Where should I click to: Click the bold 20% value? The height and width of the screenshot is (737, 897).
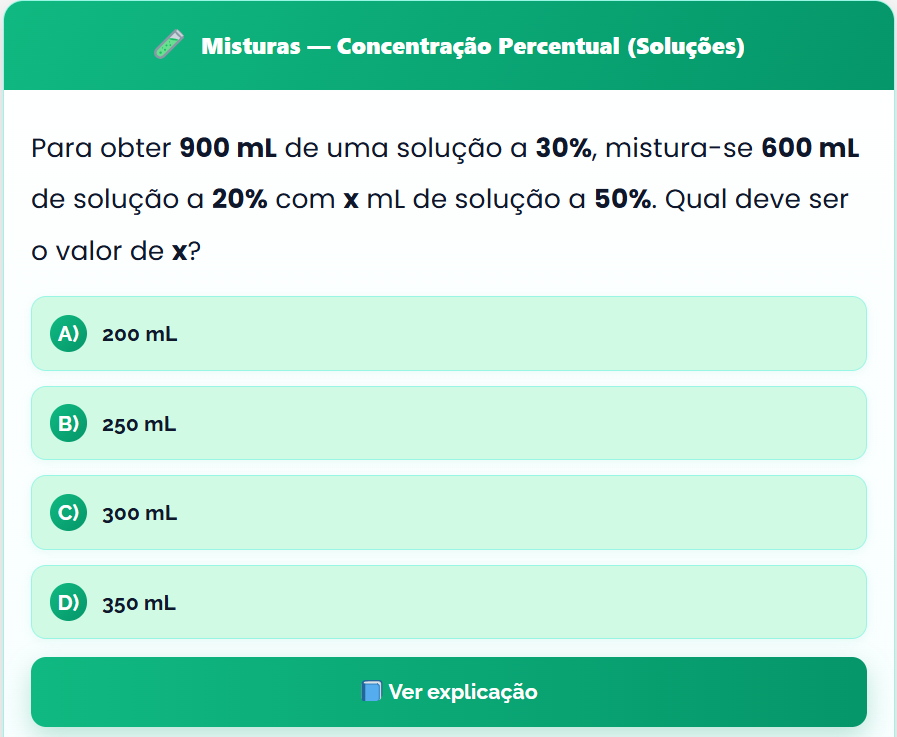[239, 199]
